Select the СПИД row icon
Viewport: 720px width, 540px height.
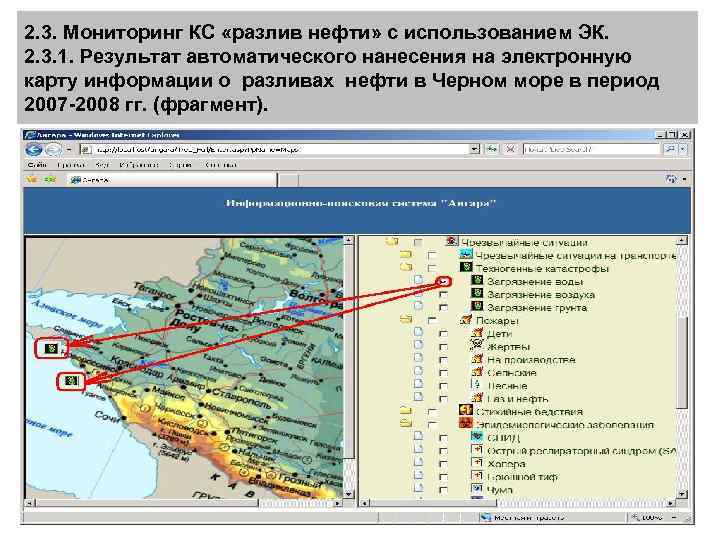pos(478,436)
